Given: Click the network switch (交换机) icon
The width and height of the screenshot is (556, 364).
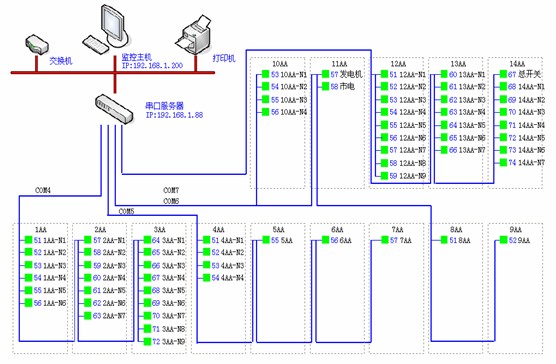Looking at the screenshot, I should click(37, 44).
